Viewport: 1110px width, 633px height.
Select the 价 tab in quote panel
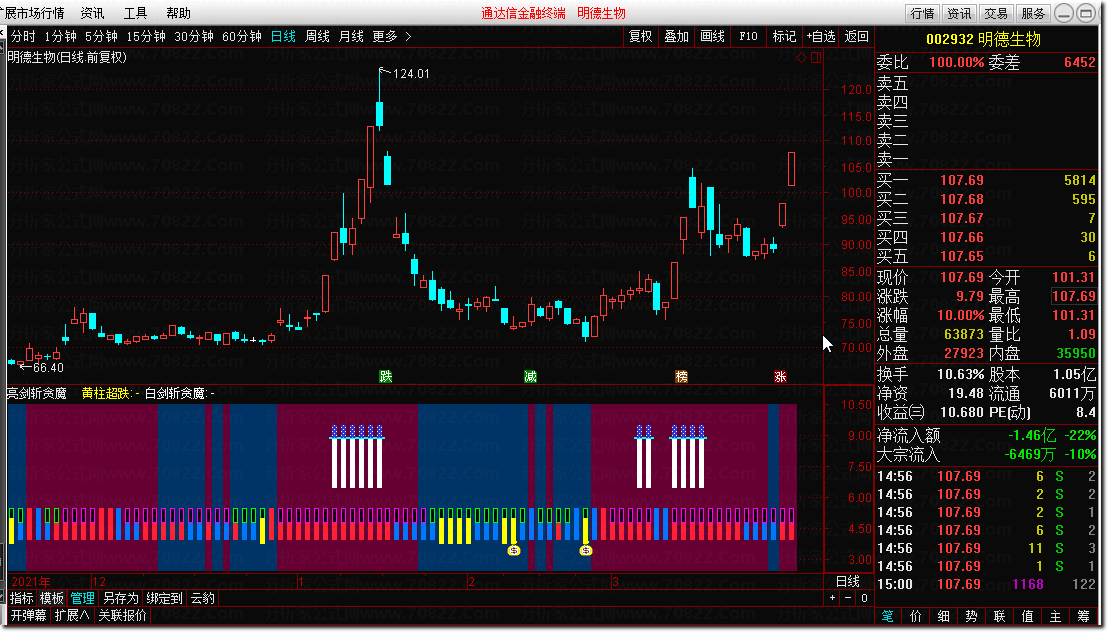click(915, 617)
